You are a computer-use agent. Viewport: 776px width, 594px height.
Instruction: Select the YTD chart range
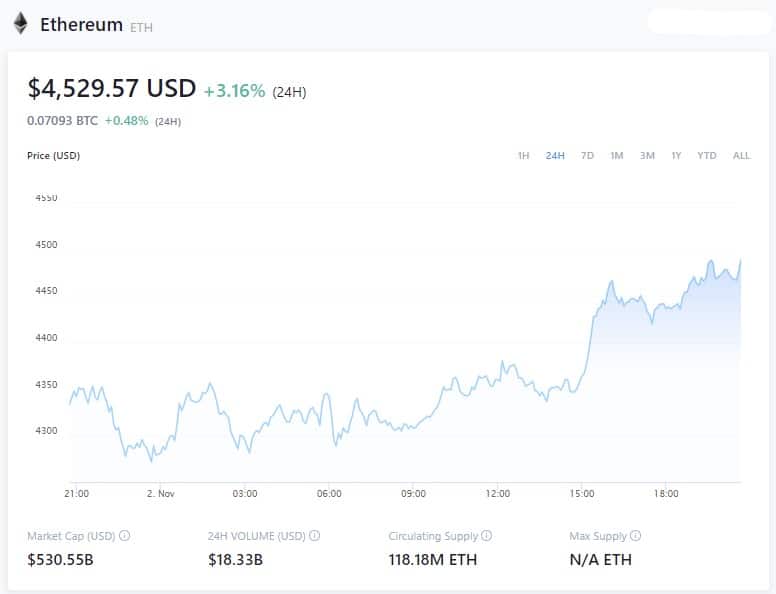point(707,155)
